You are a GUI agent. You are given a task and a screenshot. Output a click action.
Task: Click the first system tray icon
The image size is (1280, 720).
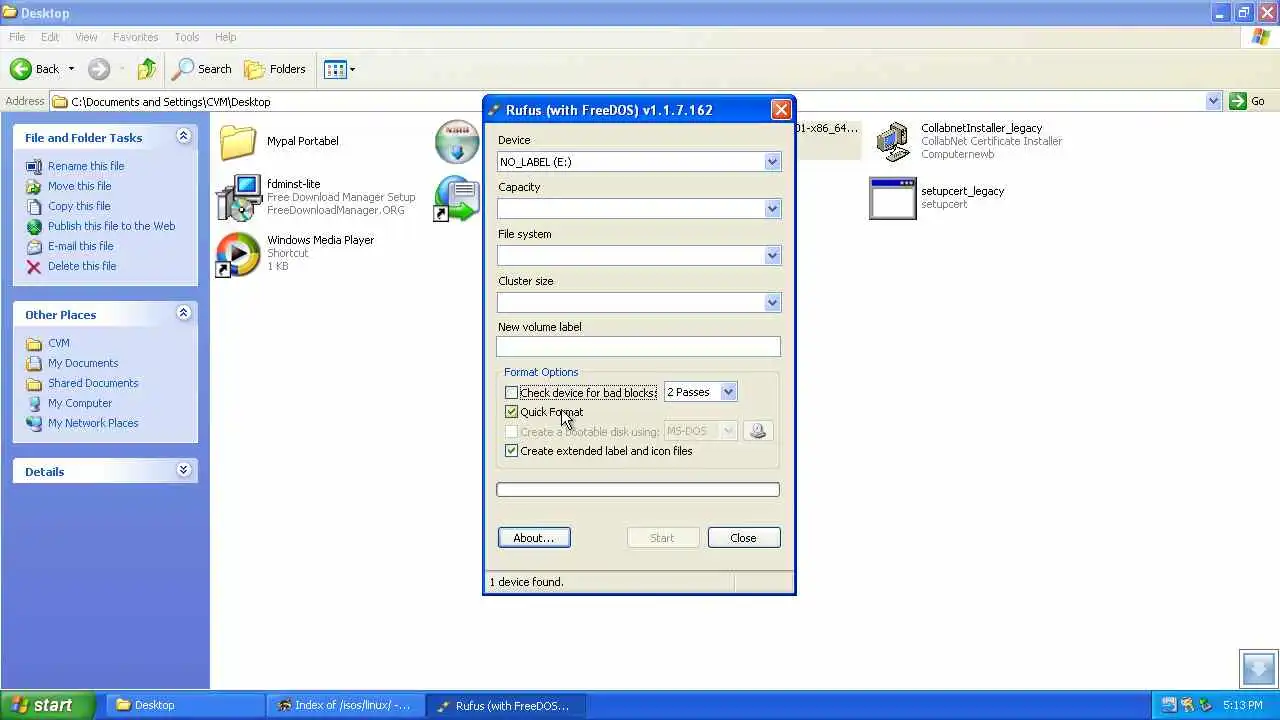[x=1168, y=705]
